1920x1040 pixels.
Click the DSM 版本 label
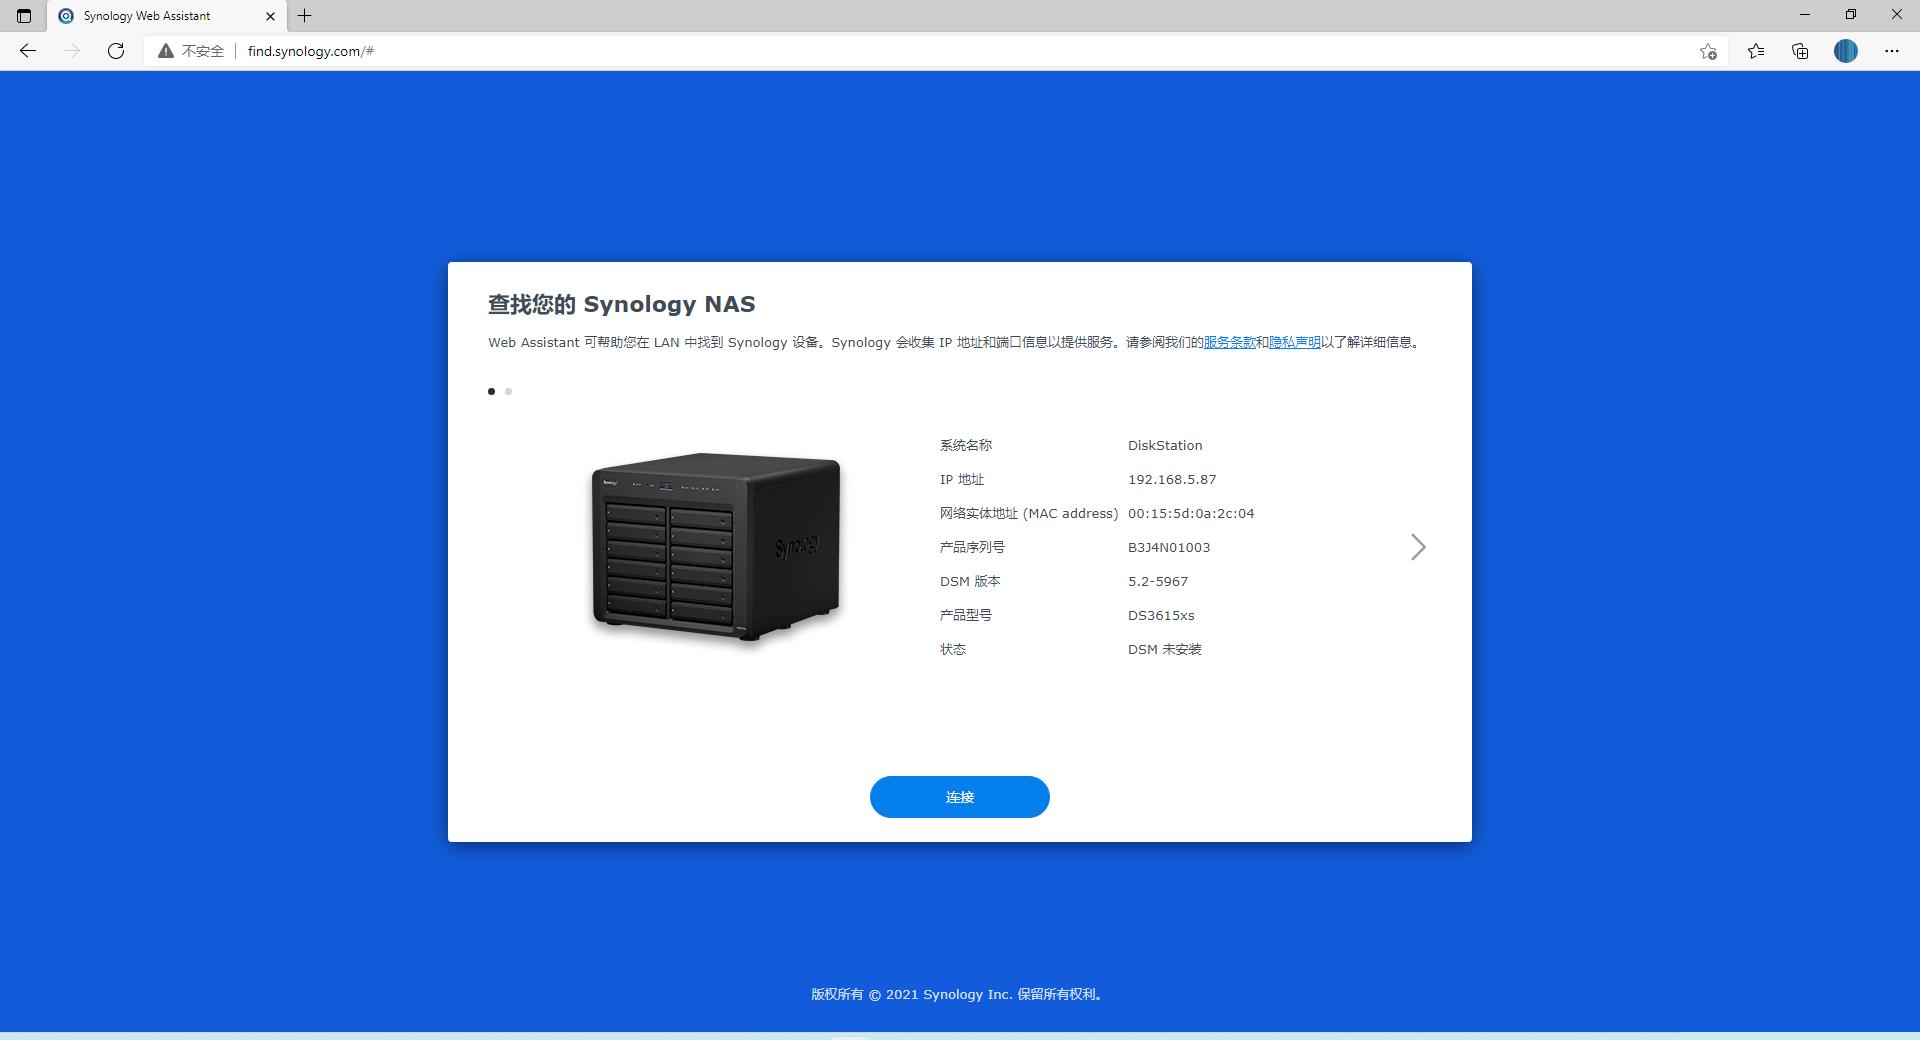coord(970,581)
